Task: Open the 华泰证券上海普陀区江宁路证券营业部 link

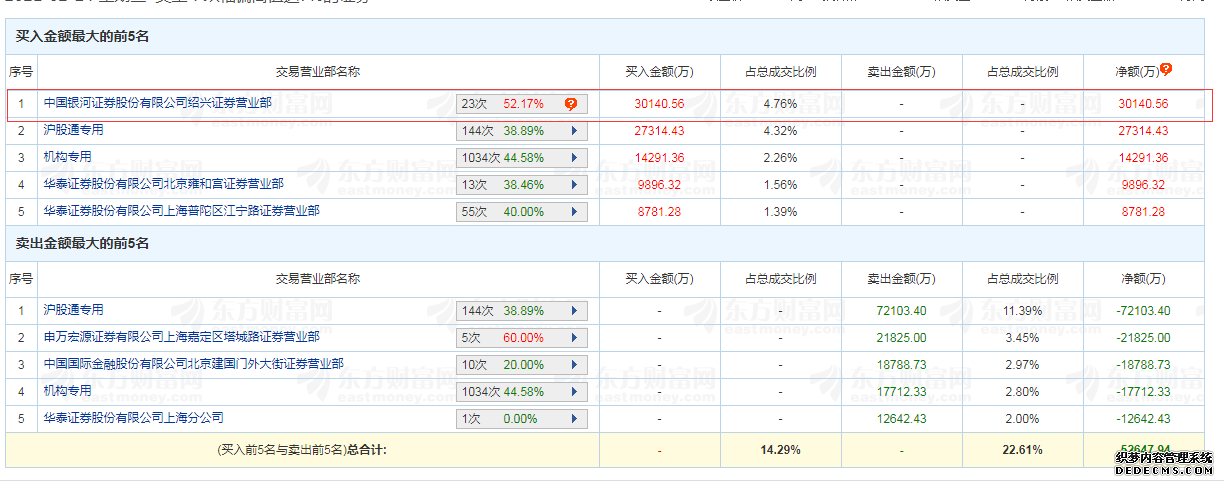Action: tap(181, 211)
